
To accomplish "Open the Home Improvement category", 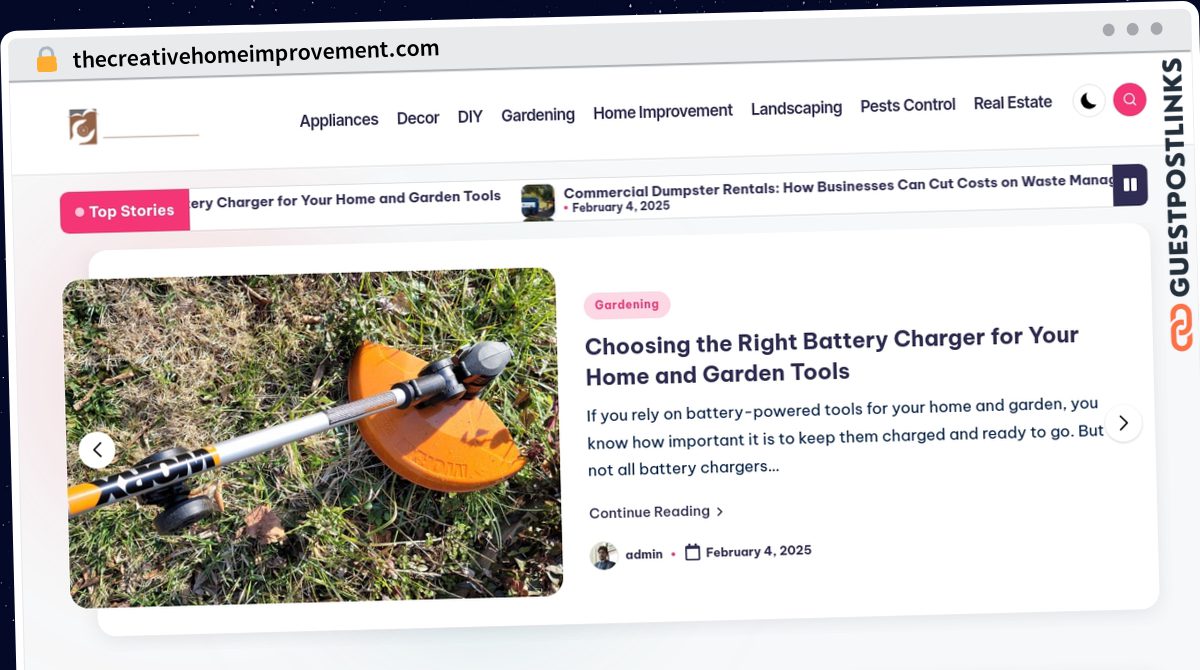I will pos(663,111).
